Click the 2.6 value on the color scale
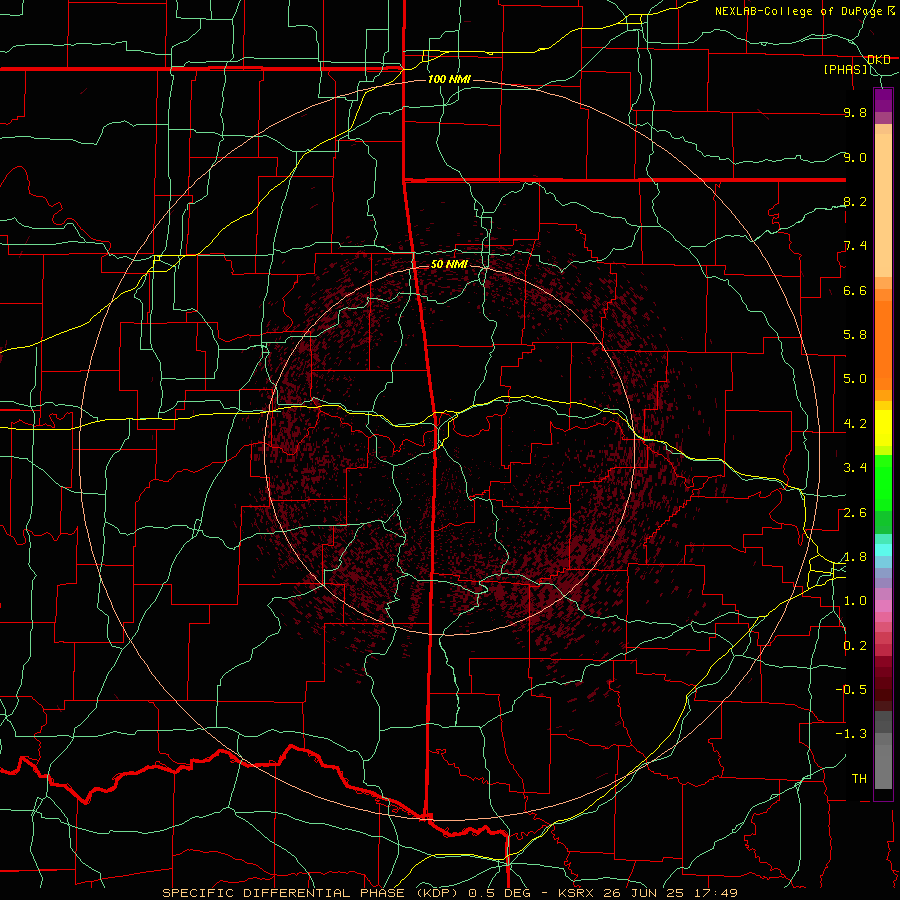The height and width of the screenshot is (900, 900). (855, 513)
